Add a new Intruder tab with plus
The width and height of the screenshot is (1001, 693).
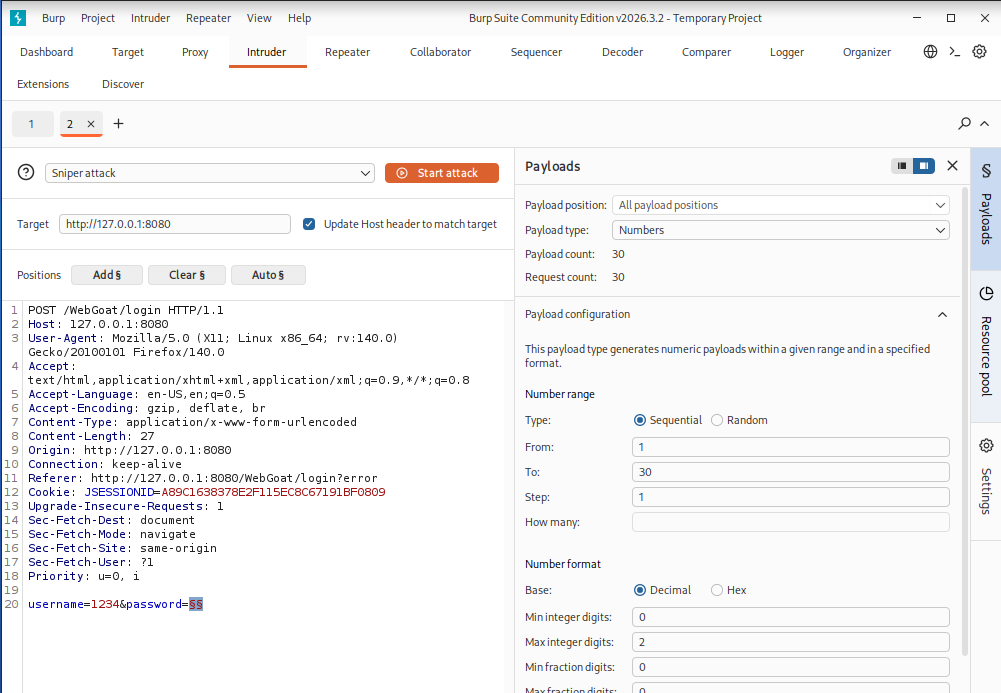point(118,124)
